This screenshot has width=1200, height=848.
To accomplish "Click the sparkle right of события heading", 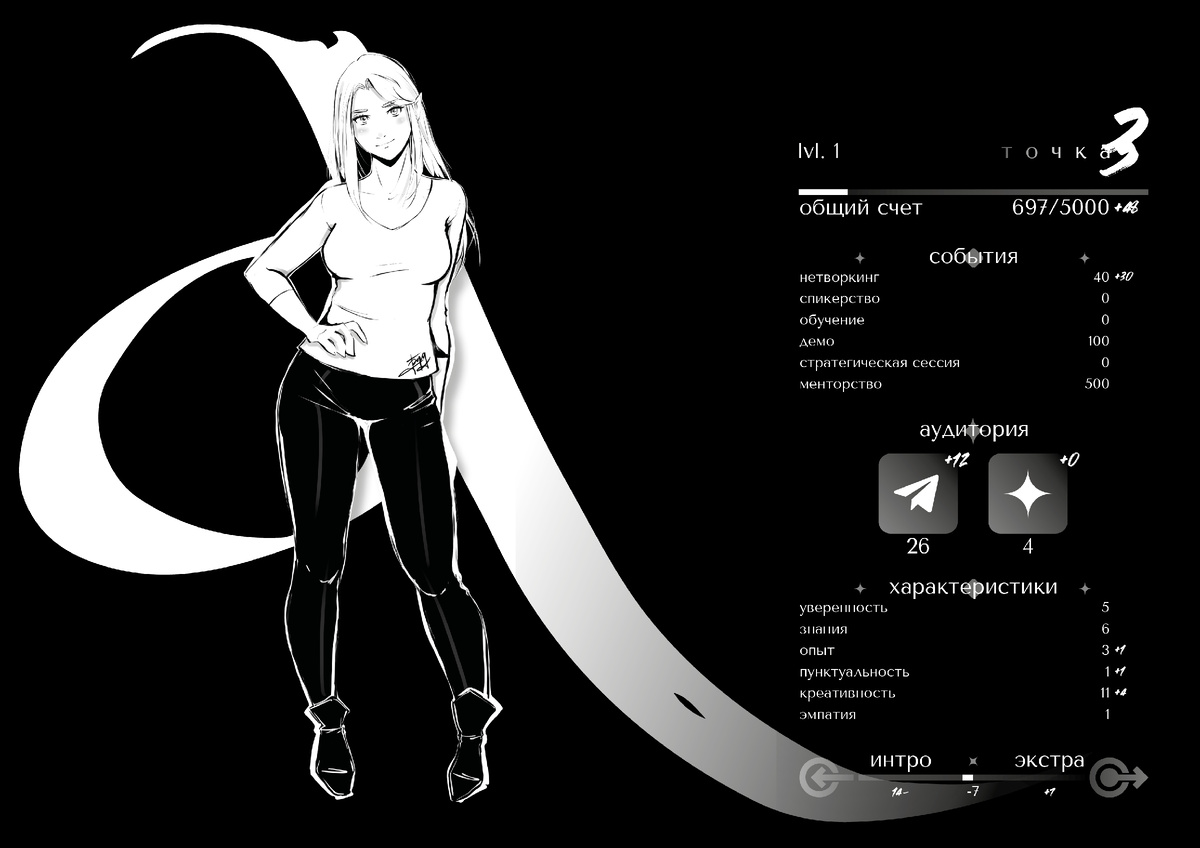I will (x=1085, y=258).
